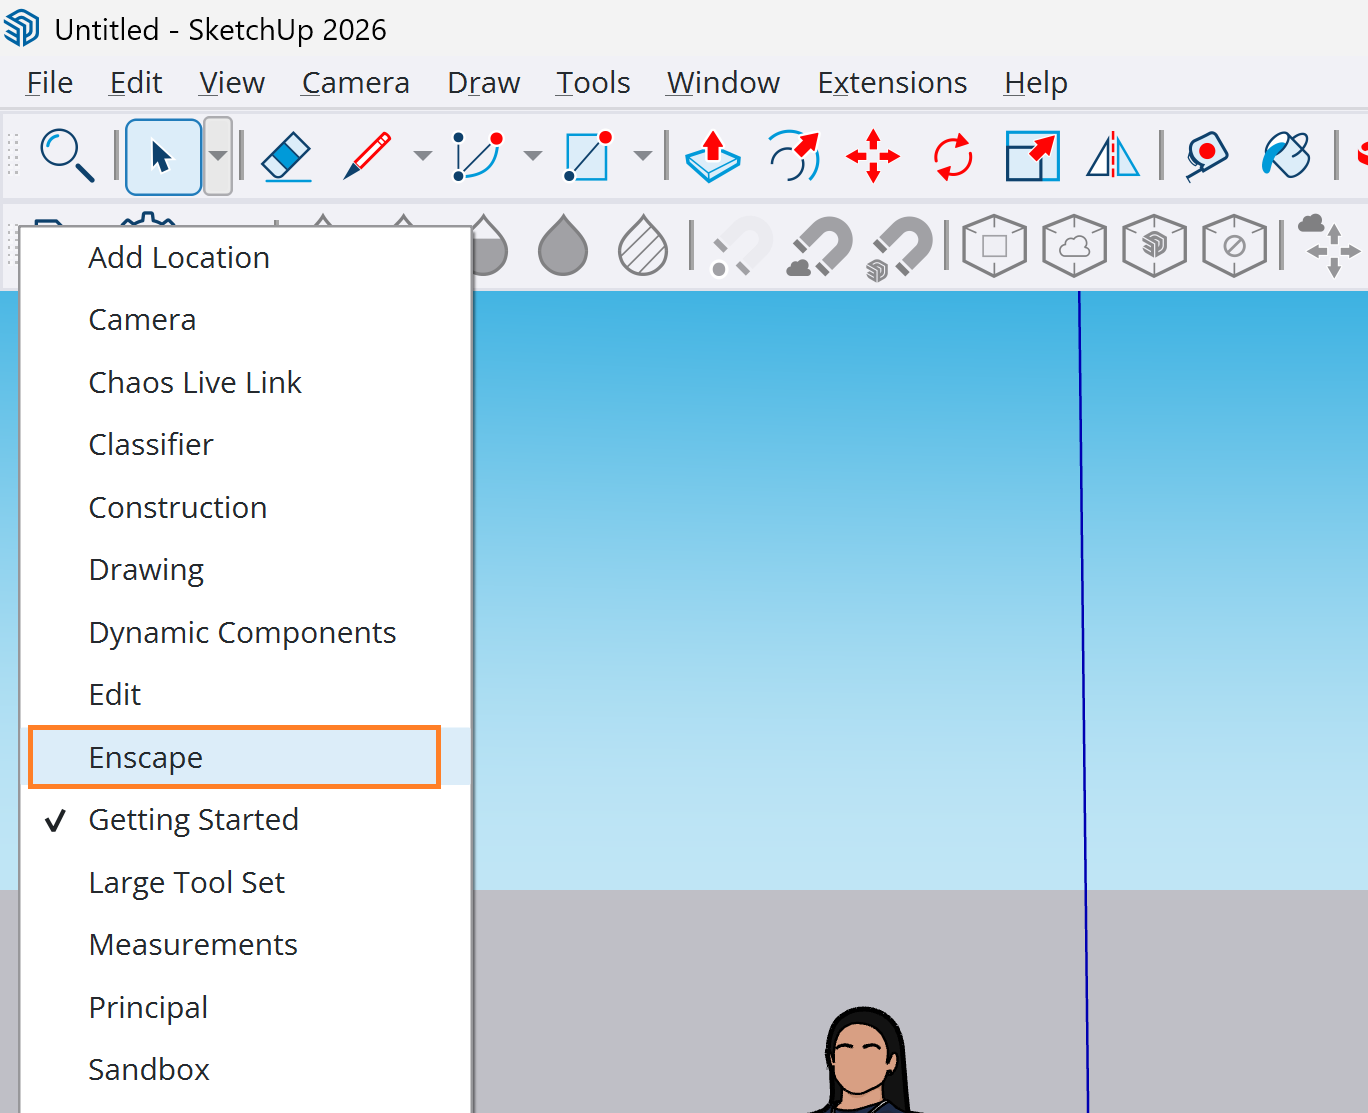Show the Construction toolbar
This screenshot has width=1368, height=1113.
(245, 508)
